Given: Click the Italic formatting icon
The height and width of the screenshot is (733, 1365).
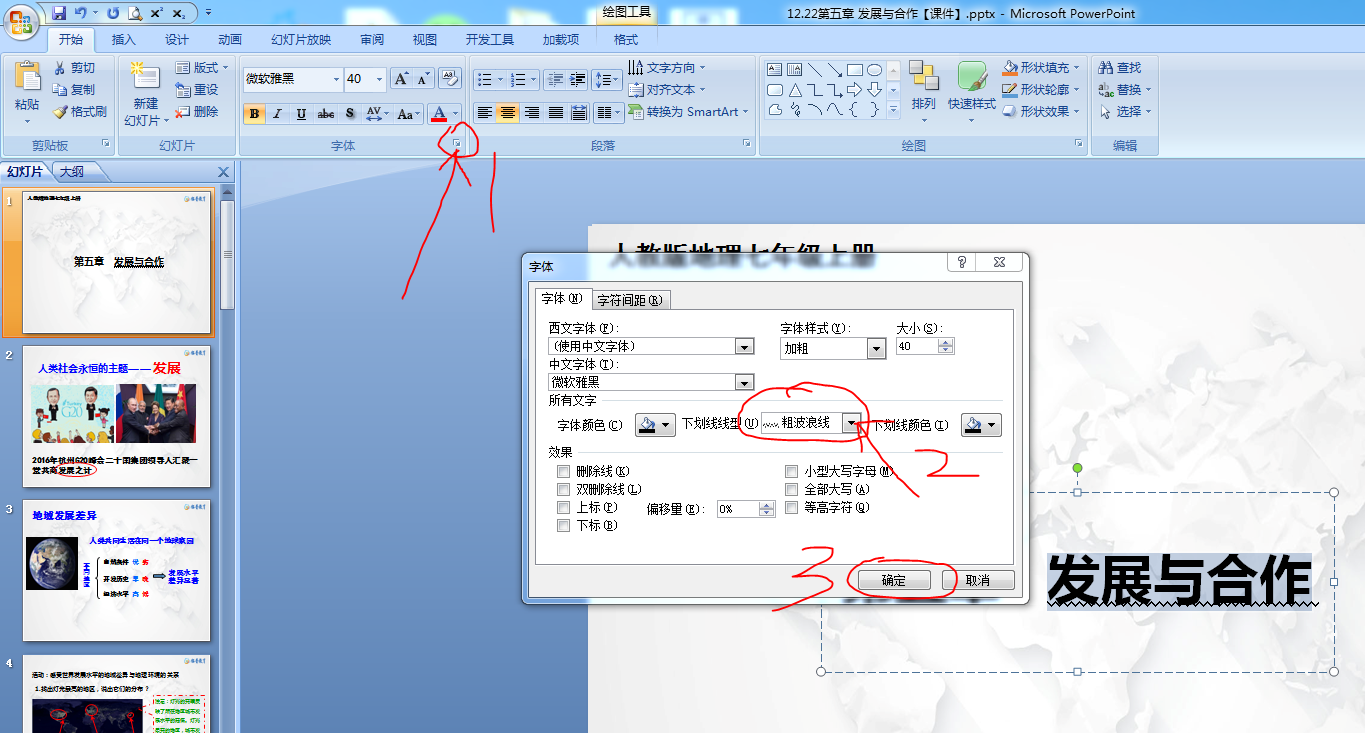Looking at the screenshot, I should [x=276, y=113].
